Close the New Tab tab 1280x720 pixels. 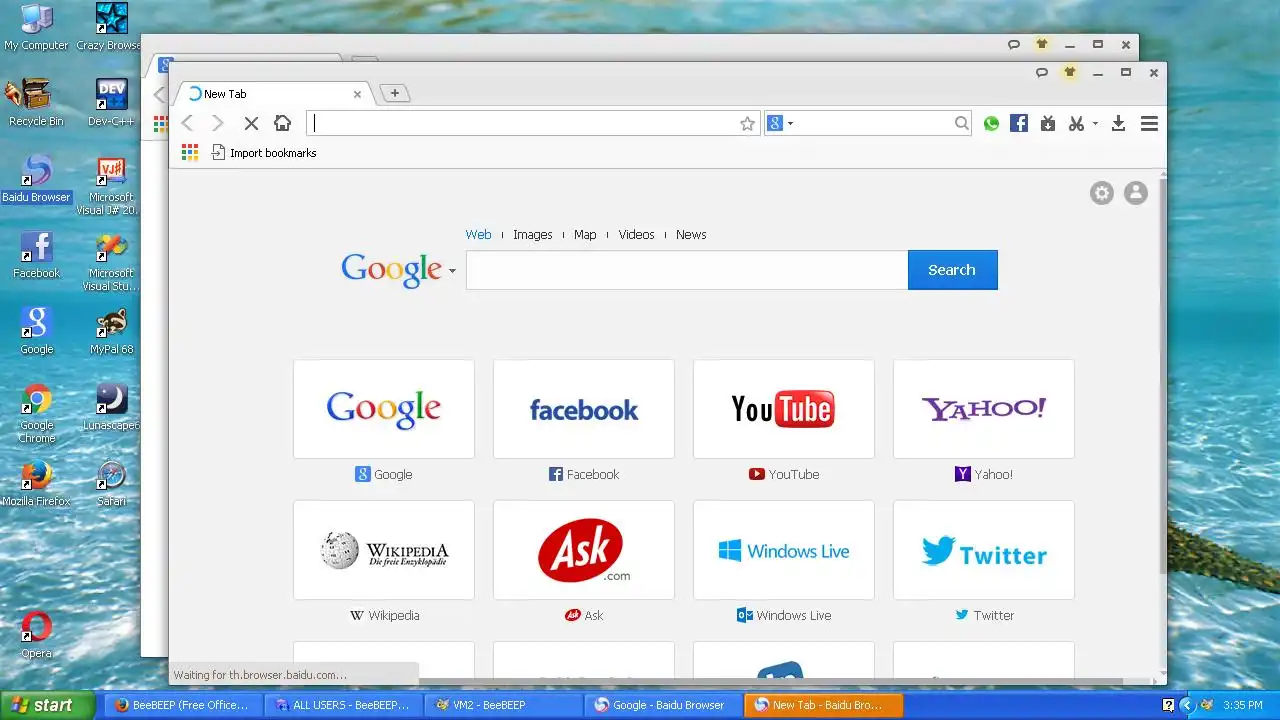pos(357,94)
